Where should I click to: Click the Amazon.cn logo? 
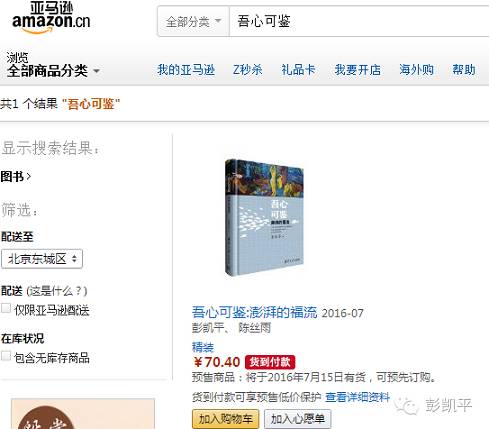tap(51, 17)
